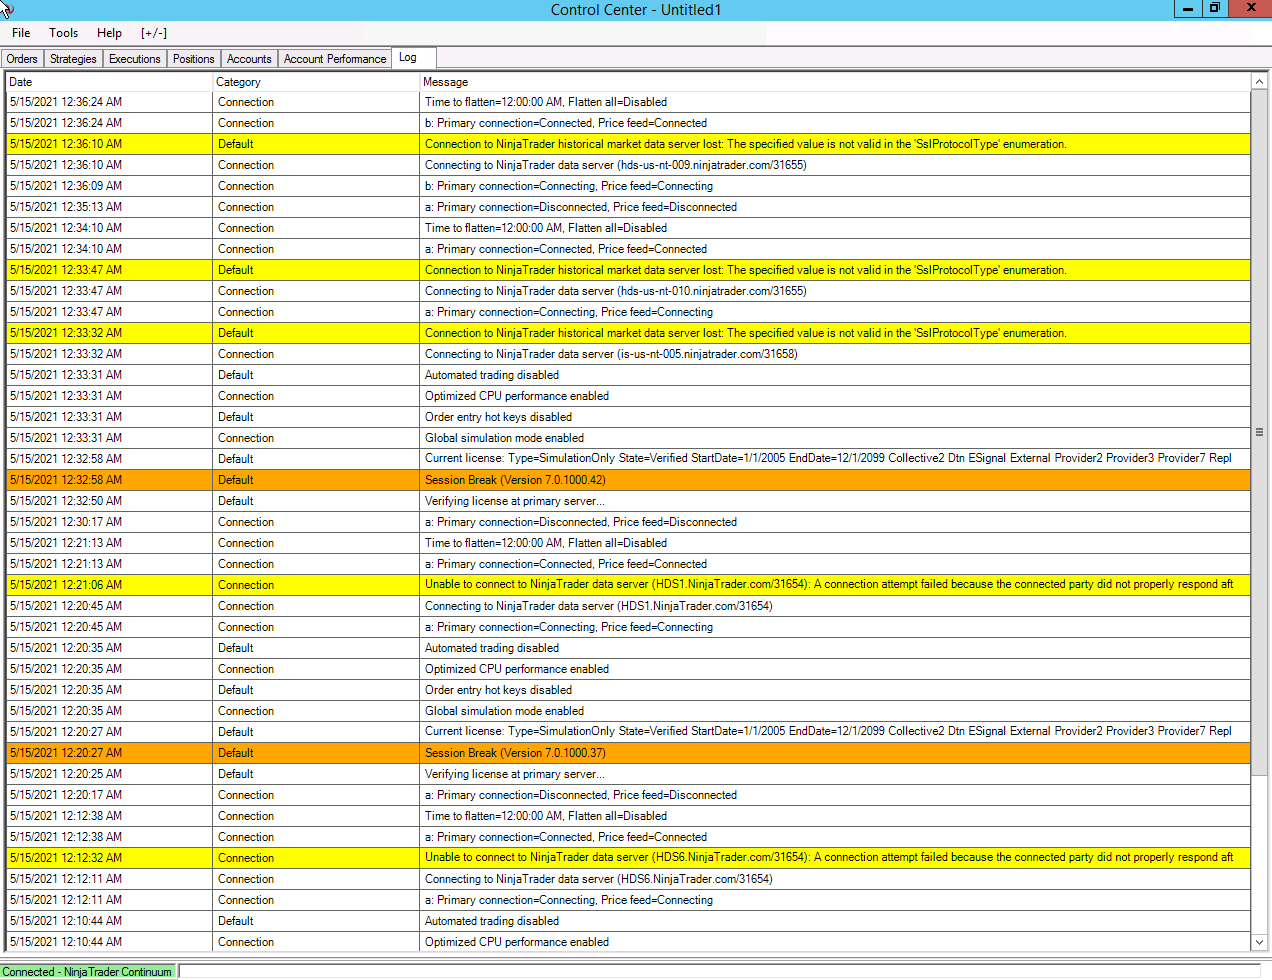Screen dimensions: 1272x980
Task: Click the 12:20:35 AM Automated trading disabled message
Action: [x=492, y=648]
